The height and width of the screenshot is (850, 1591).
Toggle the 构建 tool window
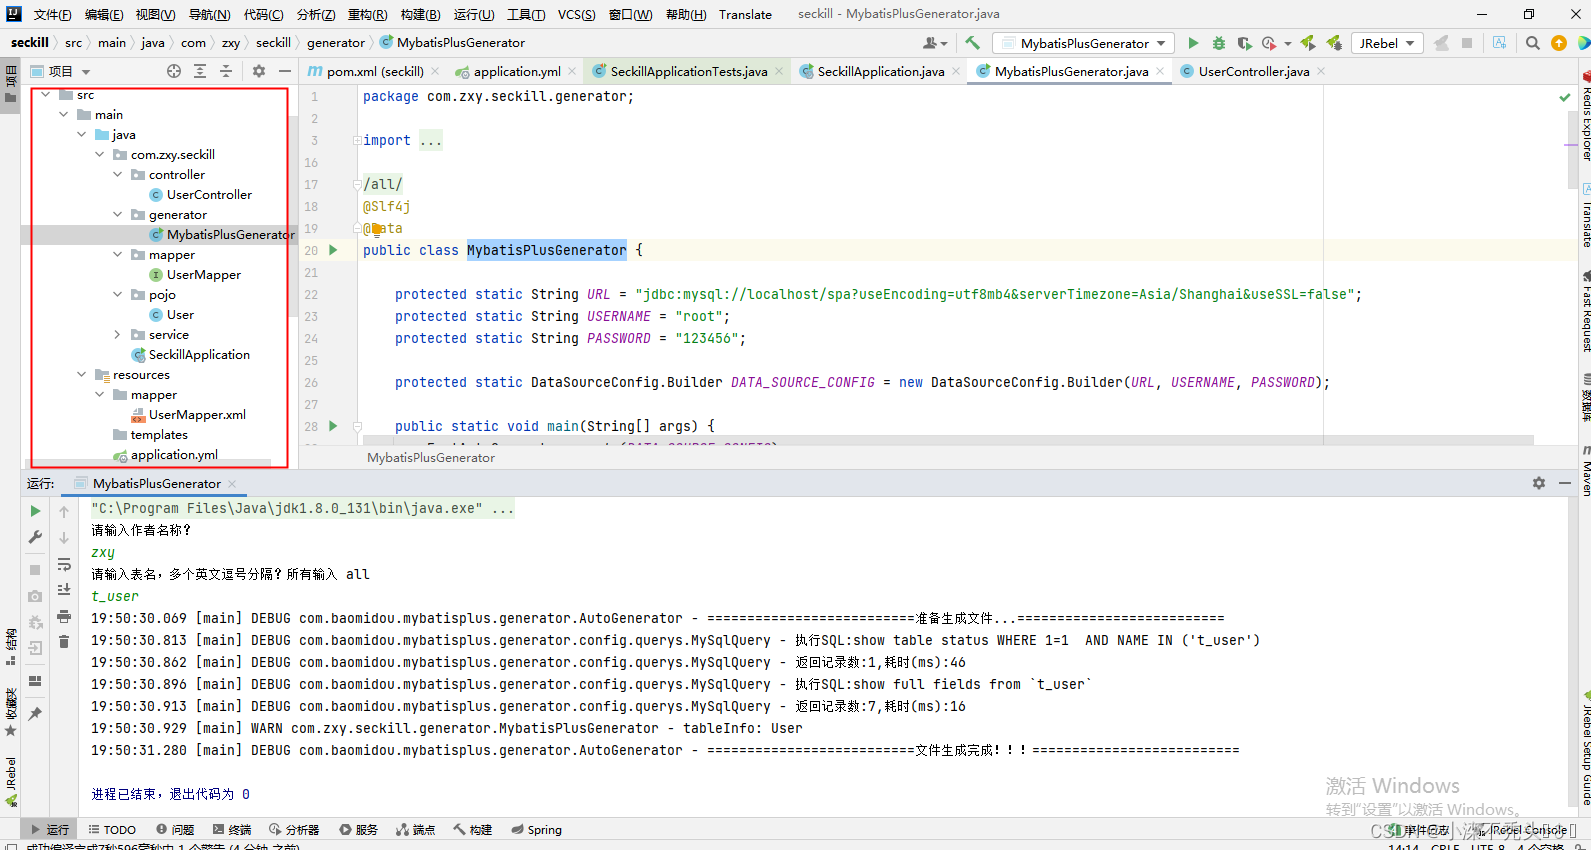click(473, 830)
